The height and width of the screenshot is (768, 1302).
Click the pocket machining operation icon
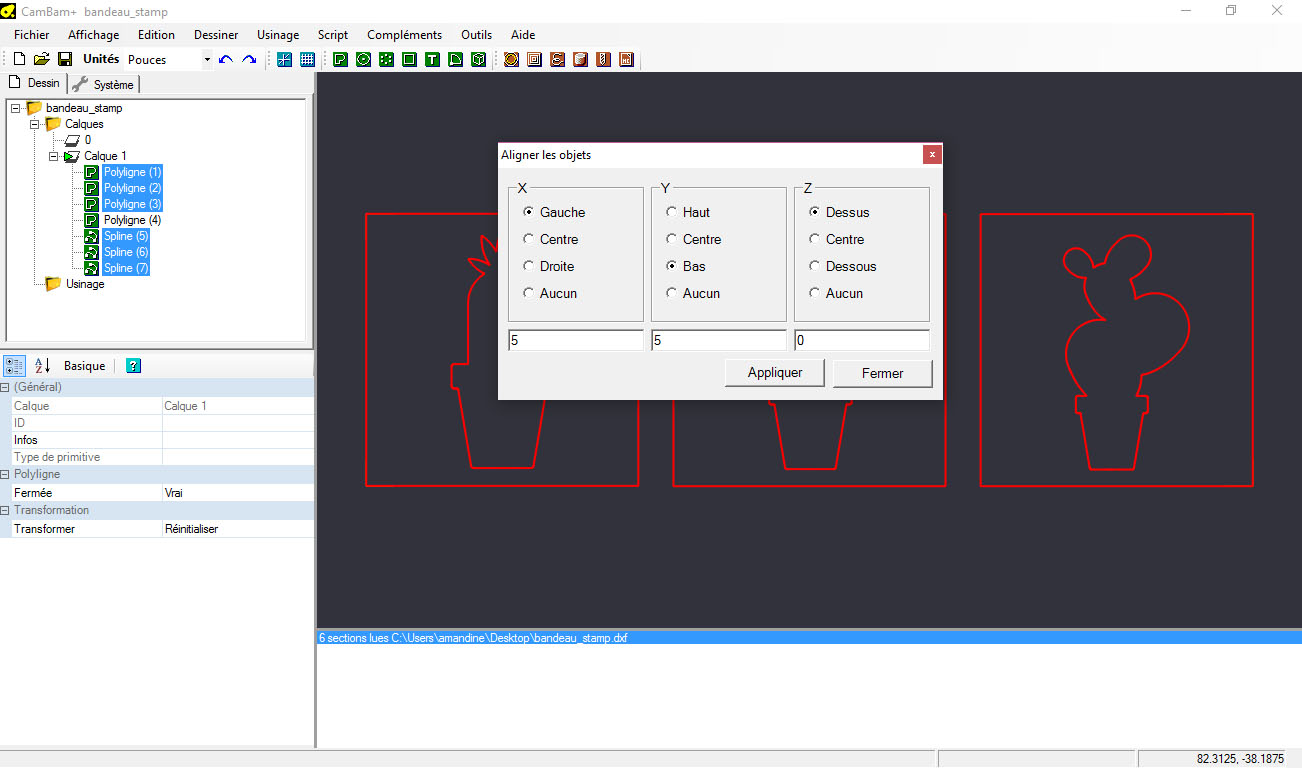(534, 60)
